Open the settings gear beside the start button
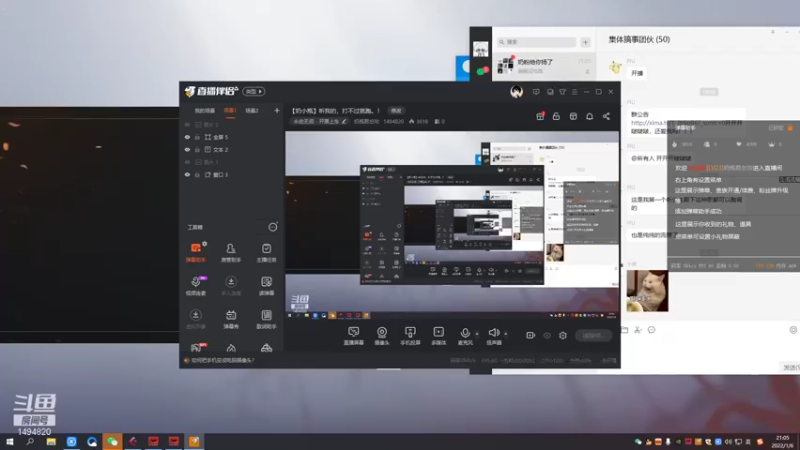 tap(563, 335)
